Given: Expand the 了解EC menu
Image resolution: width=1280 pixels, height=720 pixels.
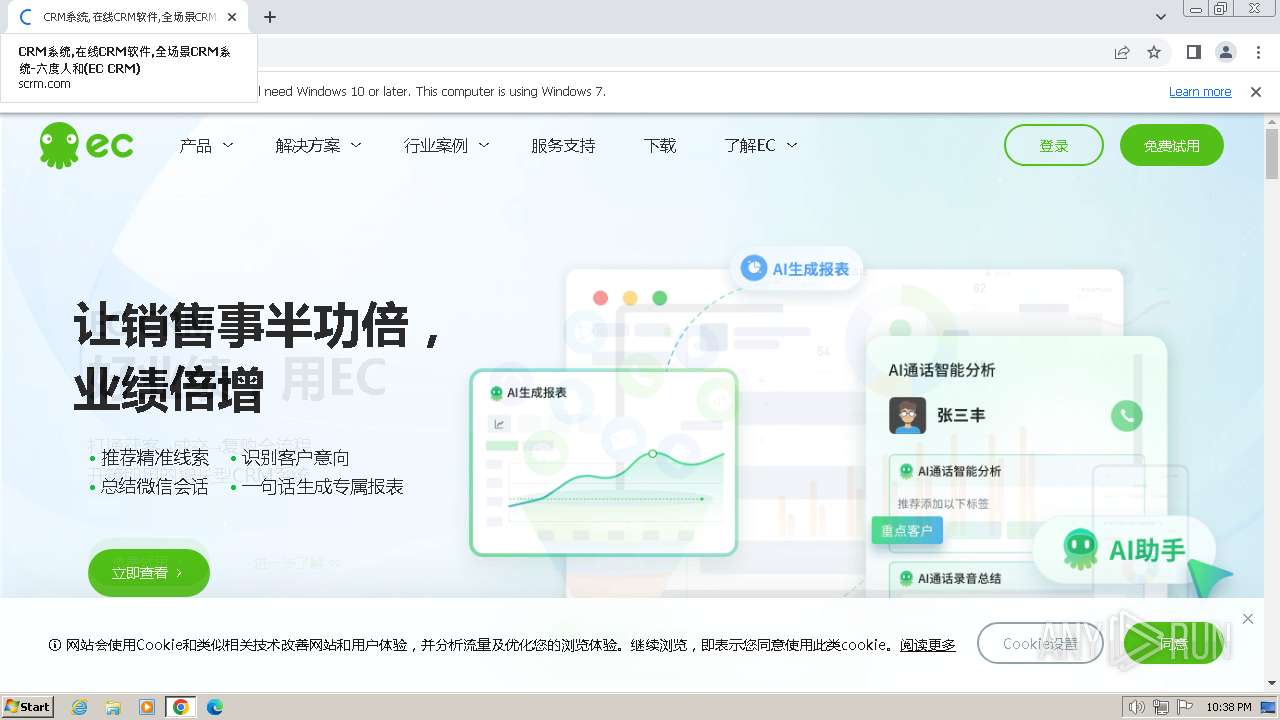Looking at the screenshot, I should [760, 146].
